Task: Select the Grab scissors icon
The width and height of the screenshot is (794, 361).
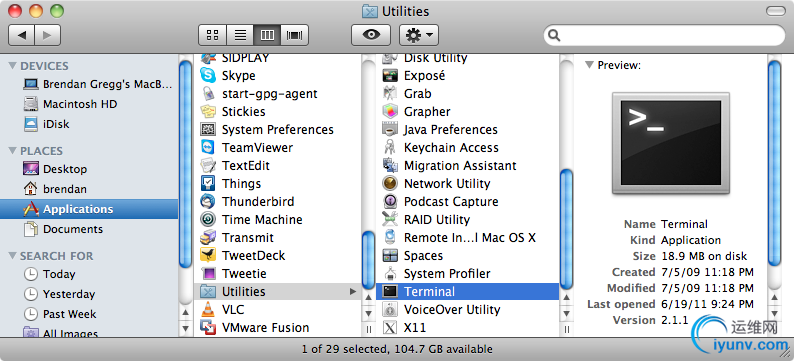Action: (x=390, y=94)
